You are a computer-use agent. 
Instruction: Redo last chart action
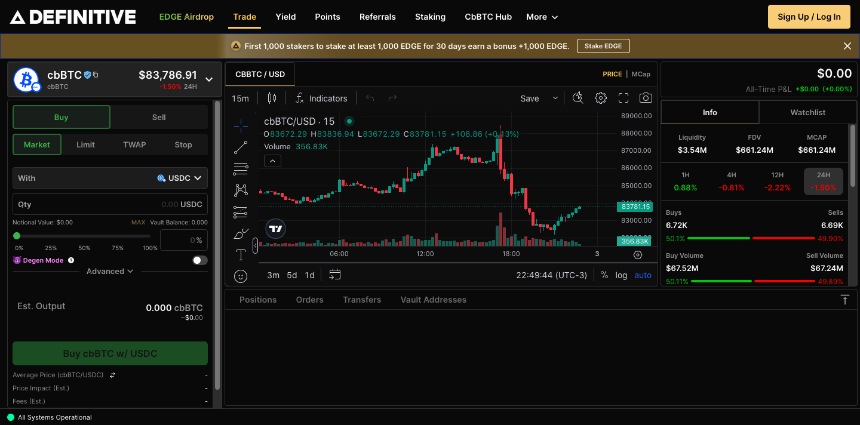(x=392, y=98)
